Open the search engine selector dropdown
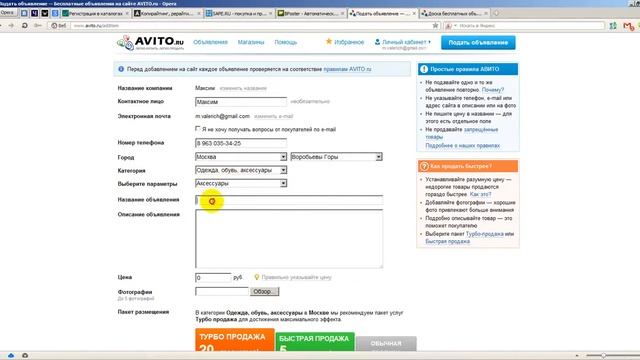Viewport: 640px width, 360px height. [450, 25]
